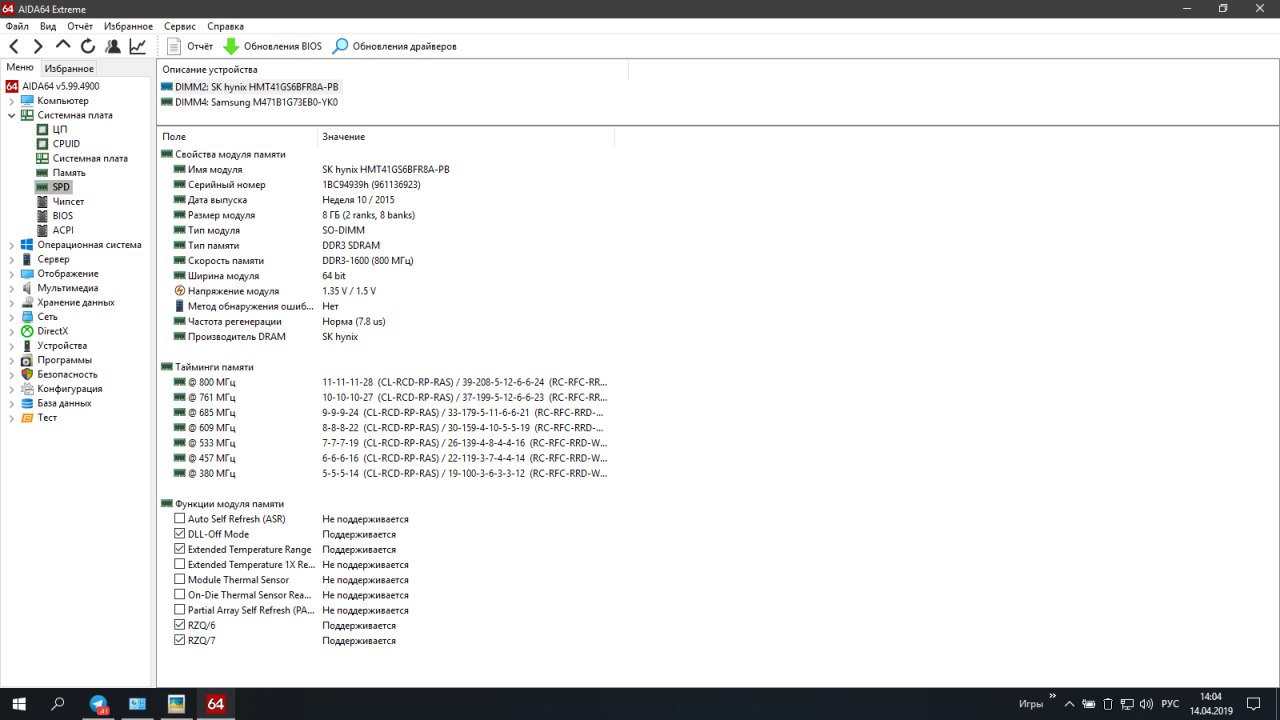Expand the Устройства tree node

tap(12, 346)
